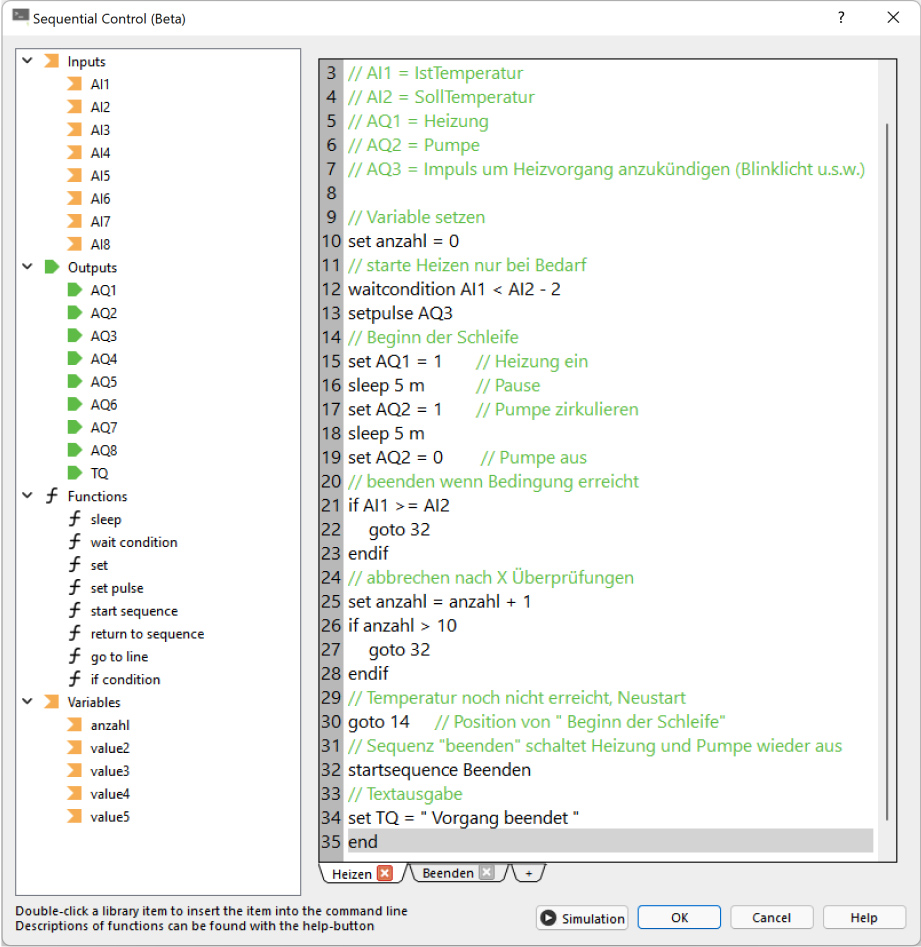921x947 pixels.
Task: Start the Simulation button
Action: [583, 918]
